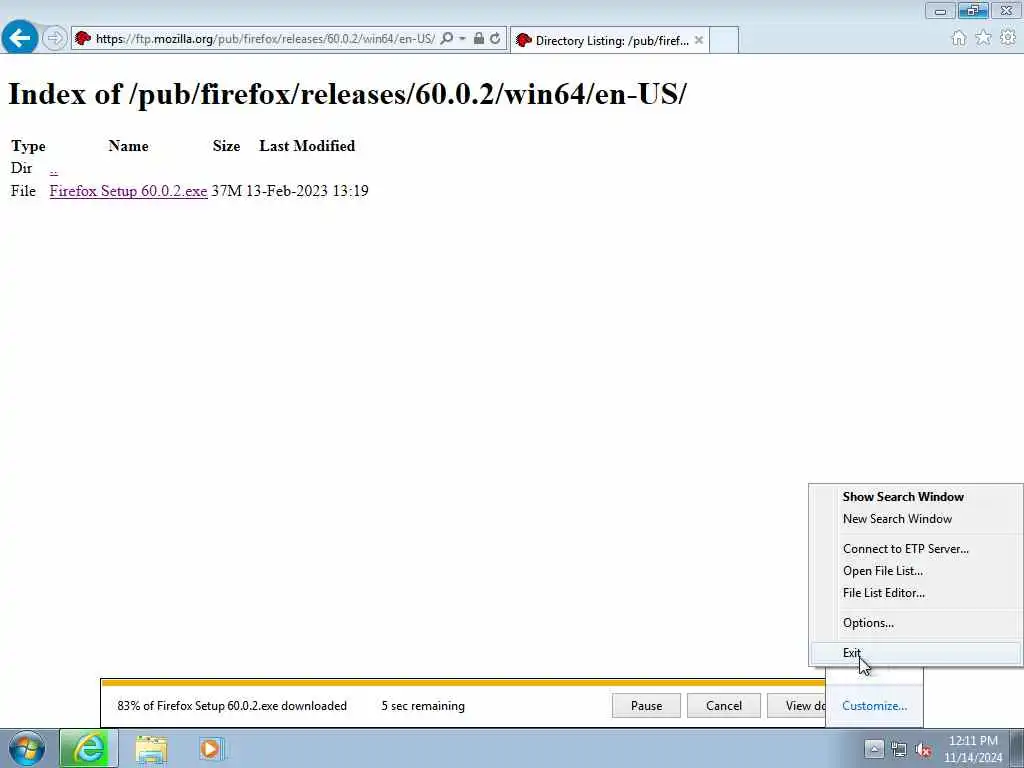
Task: Restore down the browser window
Action: point(973,10)
